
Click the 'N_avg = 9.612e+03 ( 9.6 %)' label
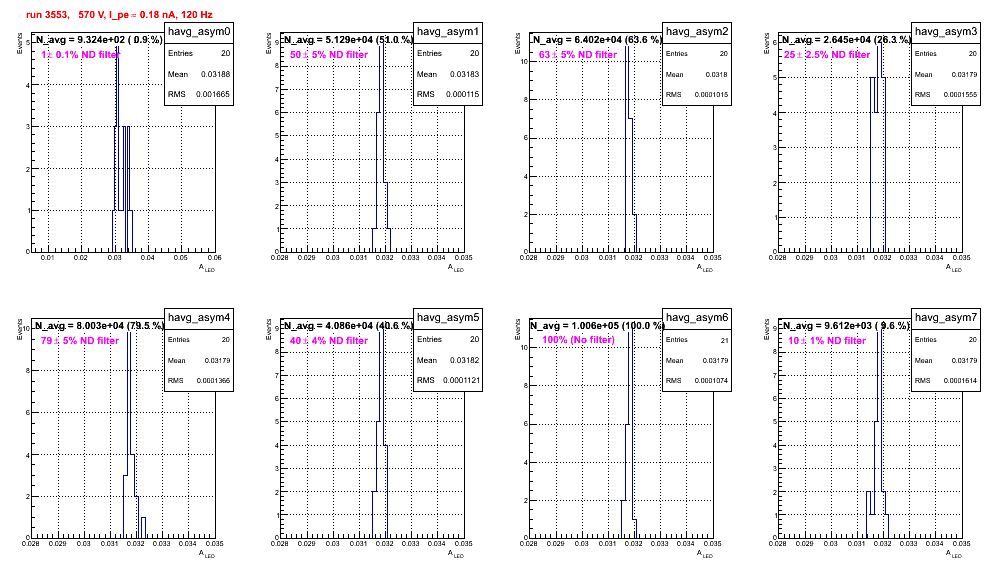[x=845, y=325]
